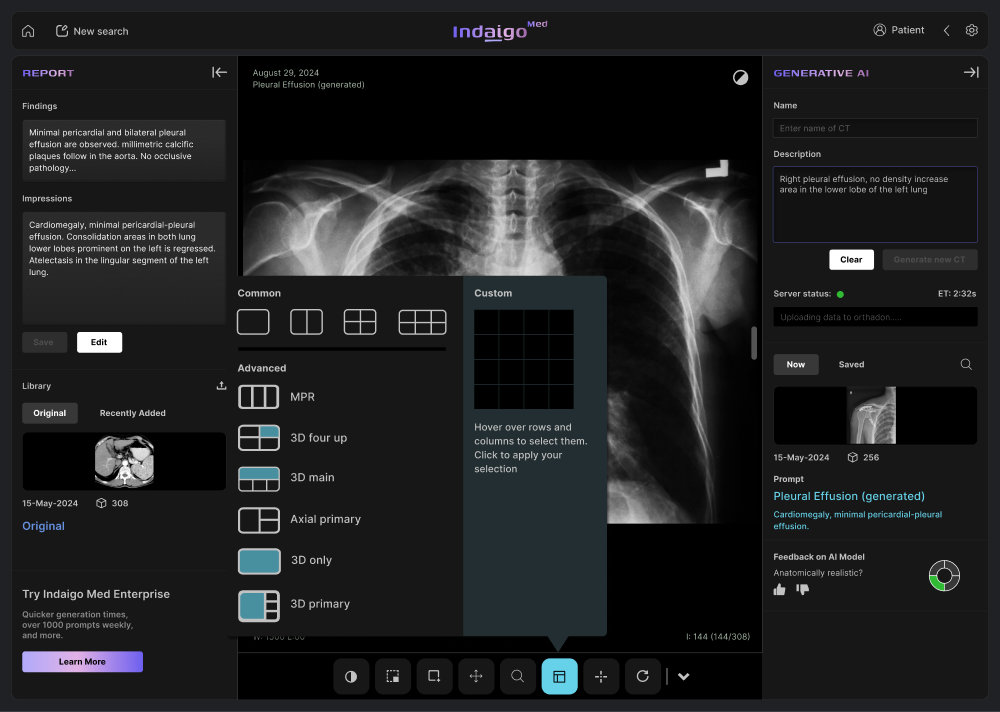Screen dimensions: 1000x712
Task: Open the abdominal CT thumbnail in Library
Action: pyautogui.click(x=124, y=461)
